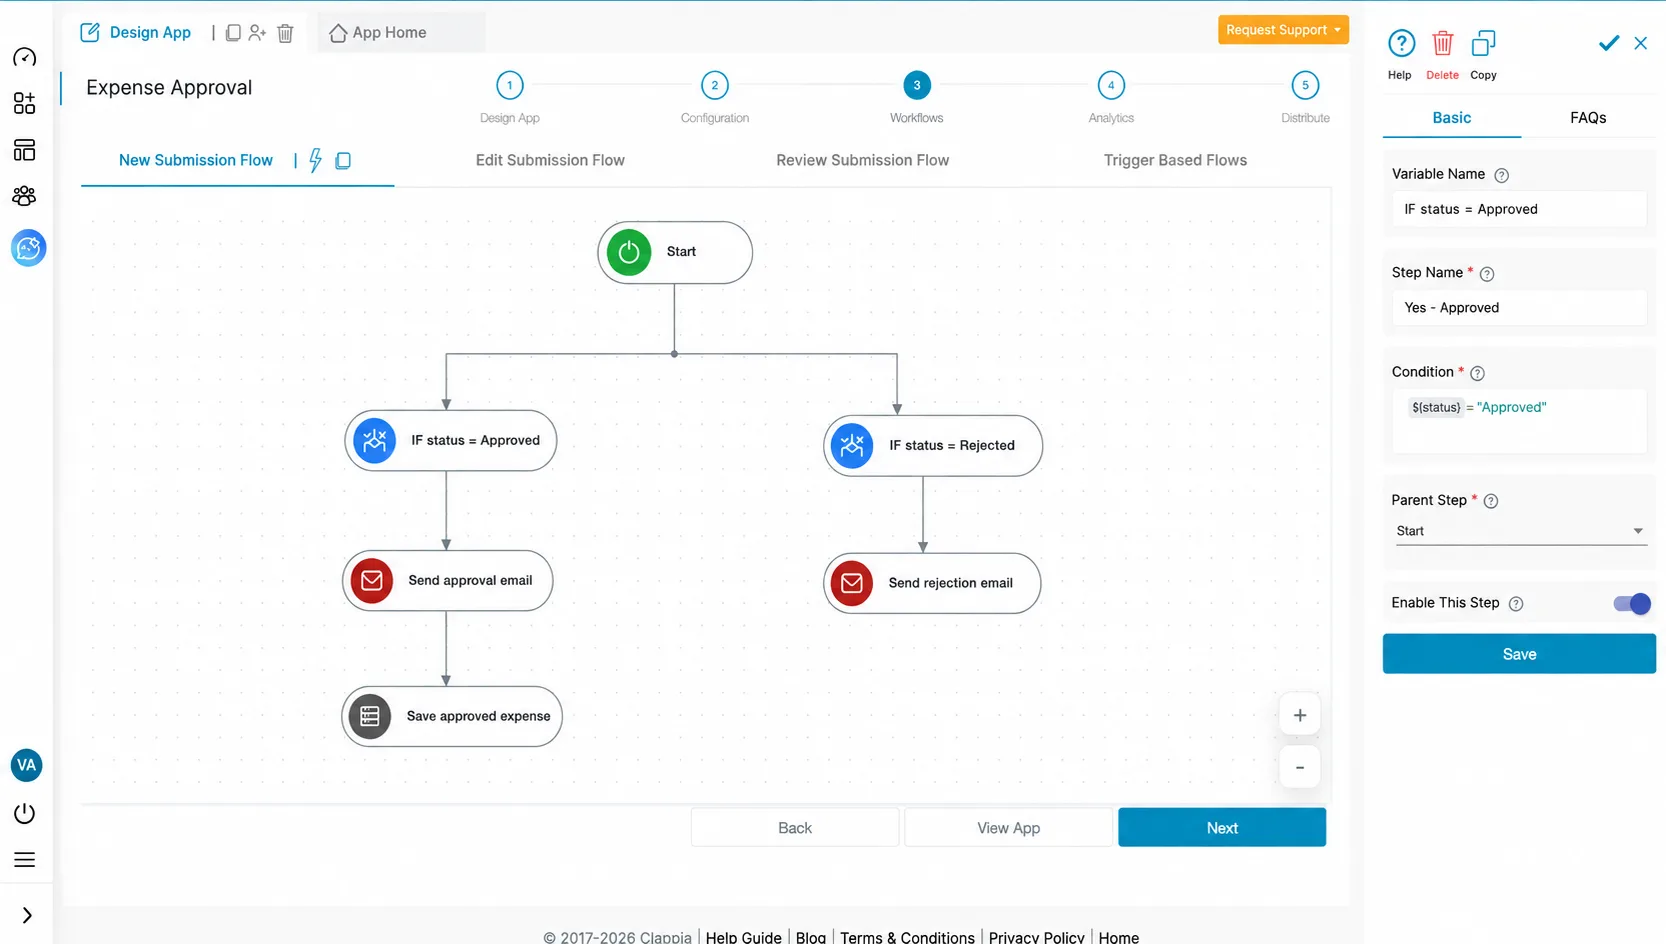This screenshot has height=944, width=1666.
Task: Go to step 2 Configuration
Action: pos(715,86)
